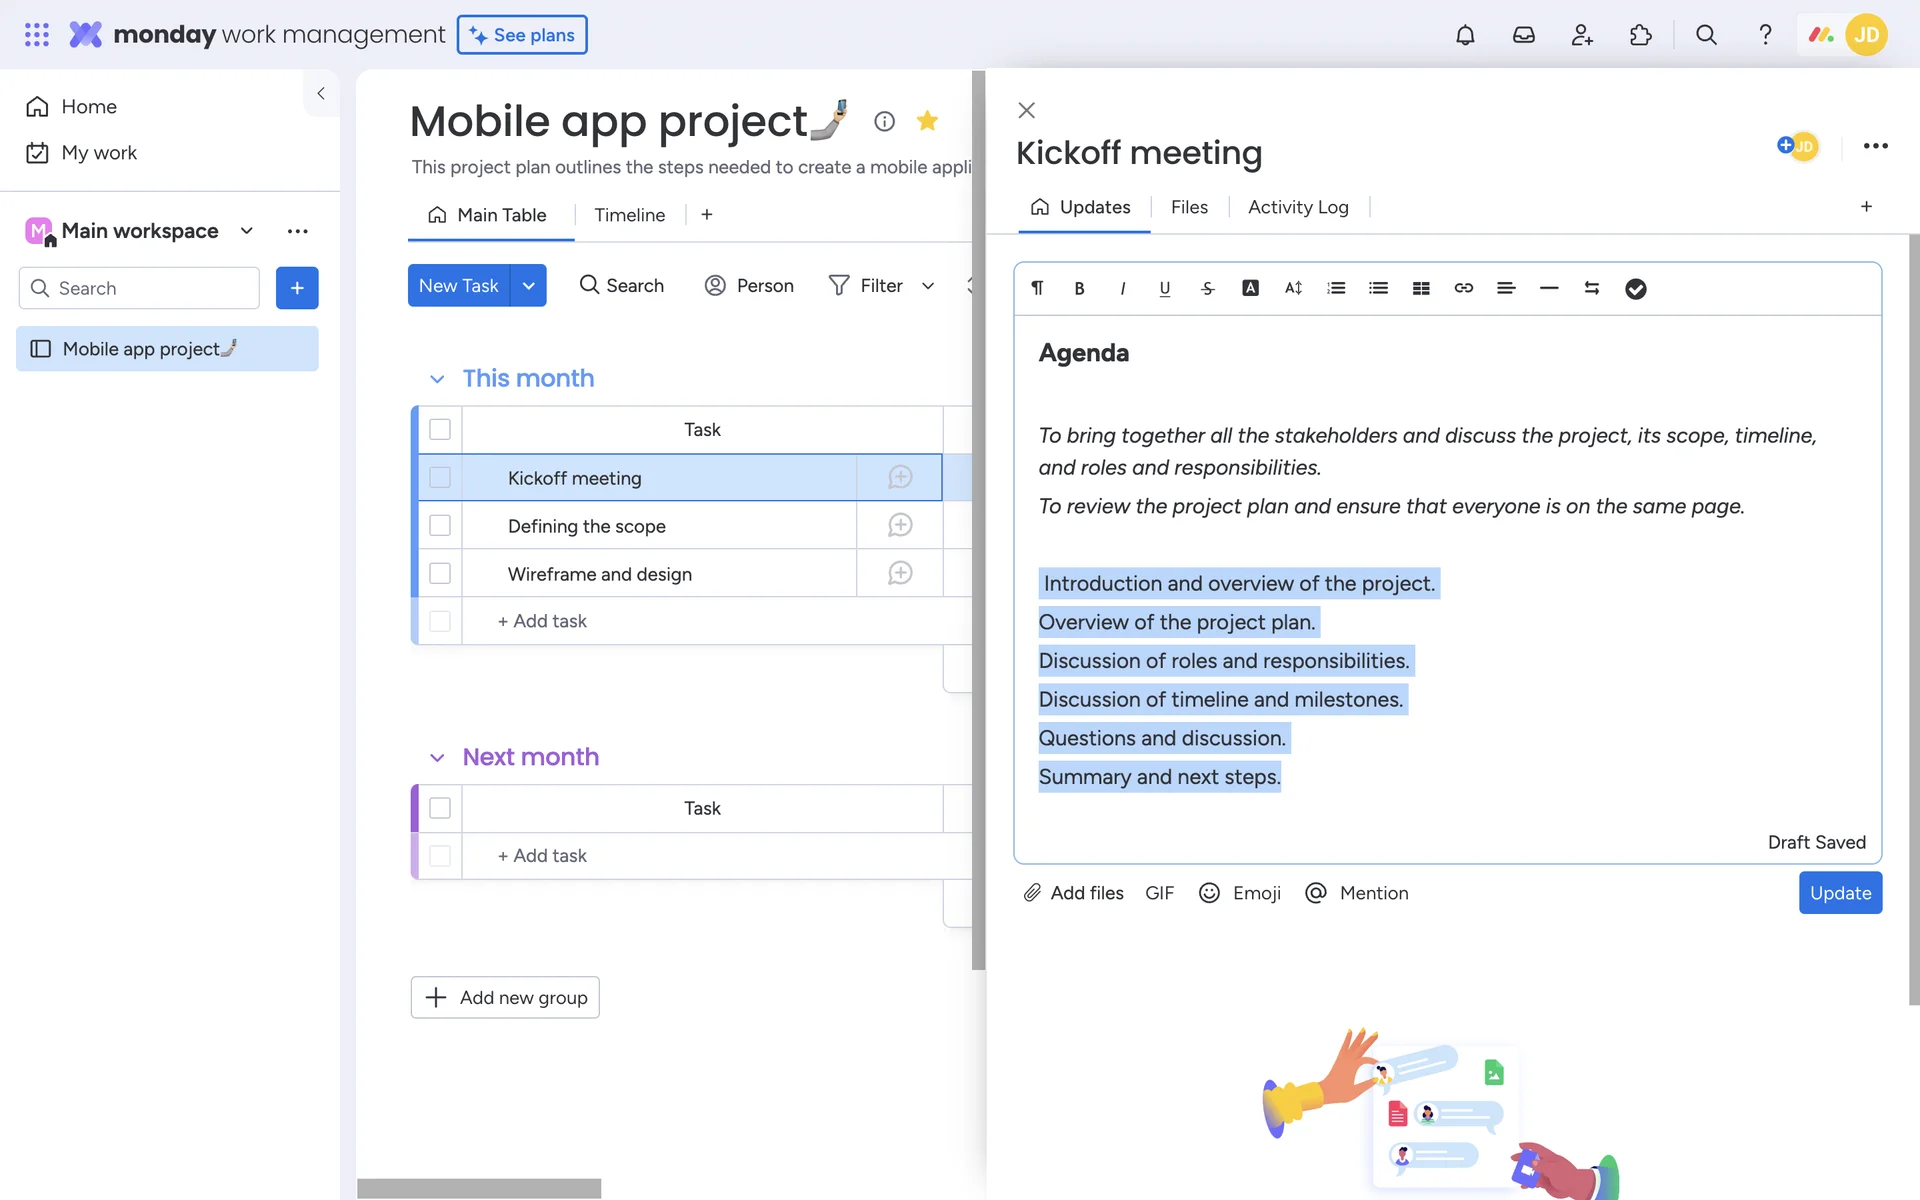Collapse the This month group

click(x=437, y=379)
